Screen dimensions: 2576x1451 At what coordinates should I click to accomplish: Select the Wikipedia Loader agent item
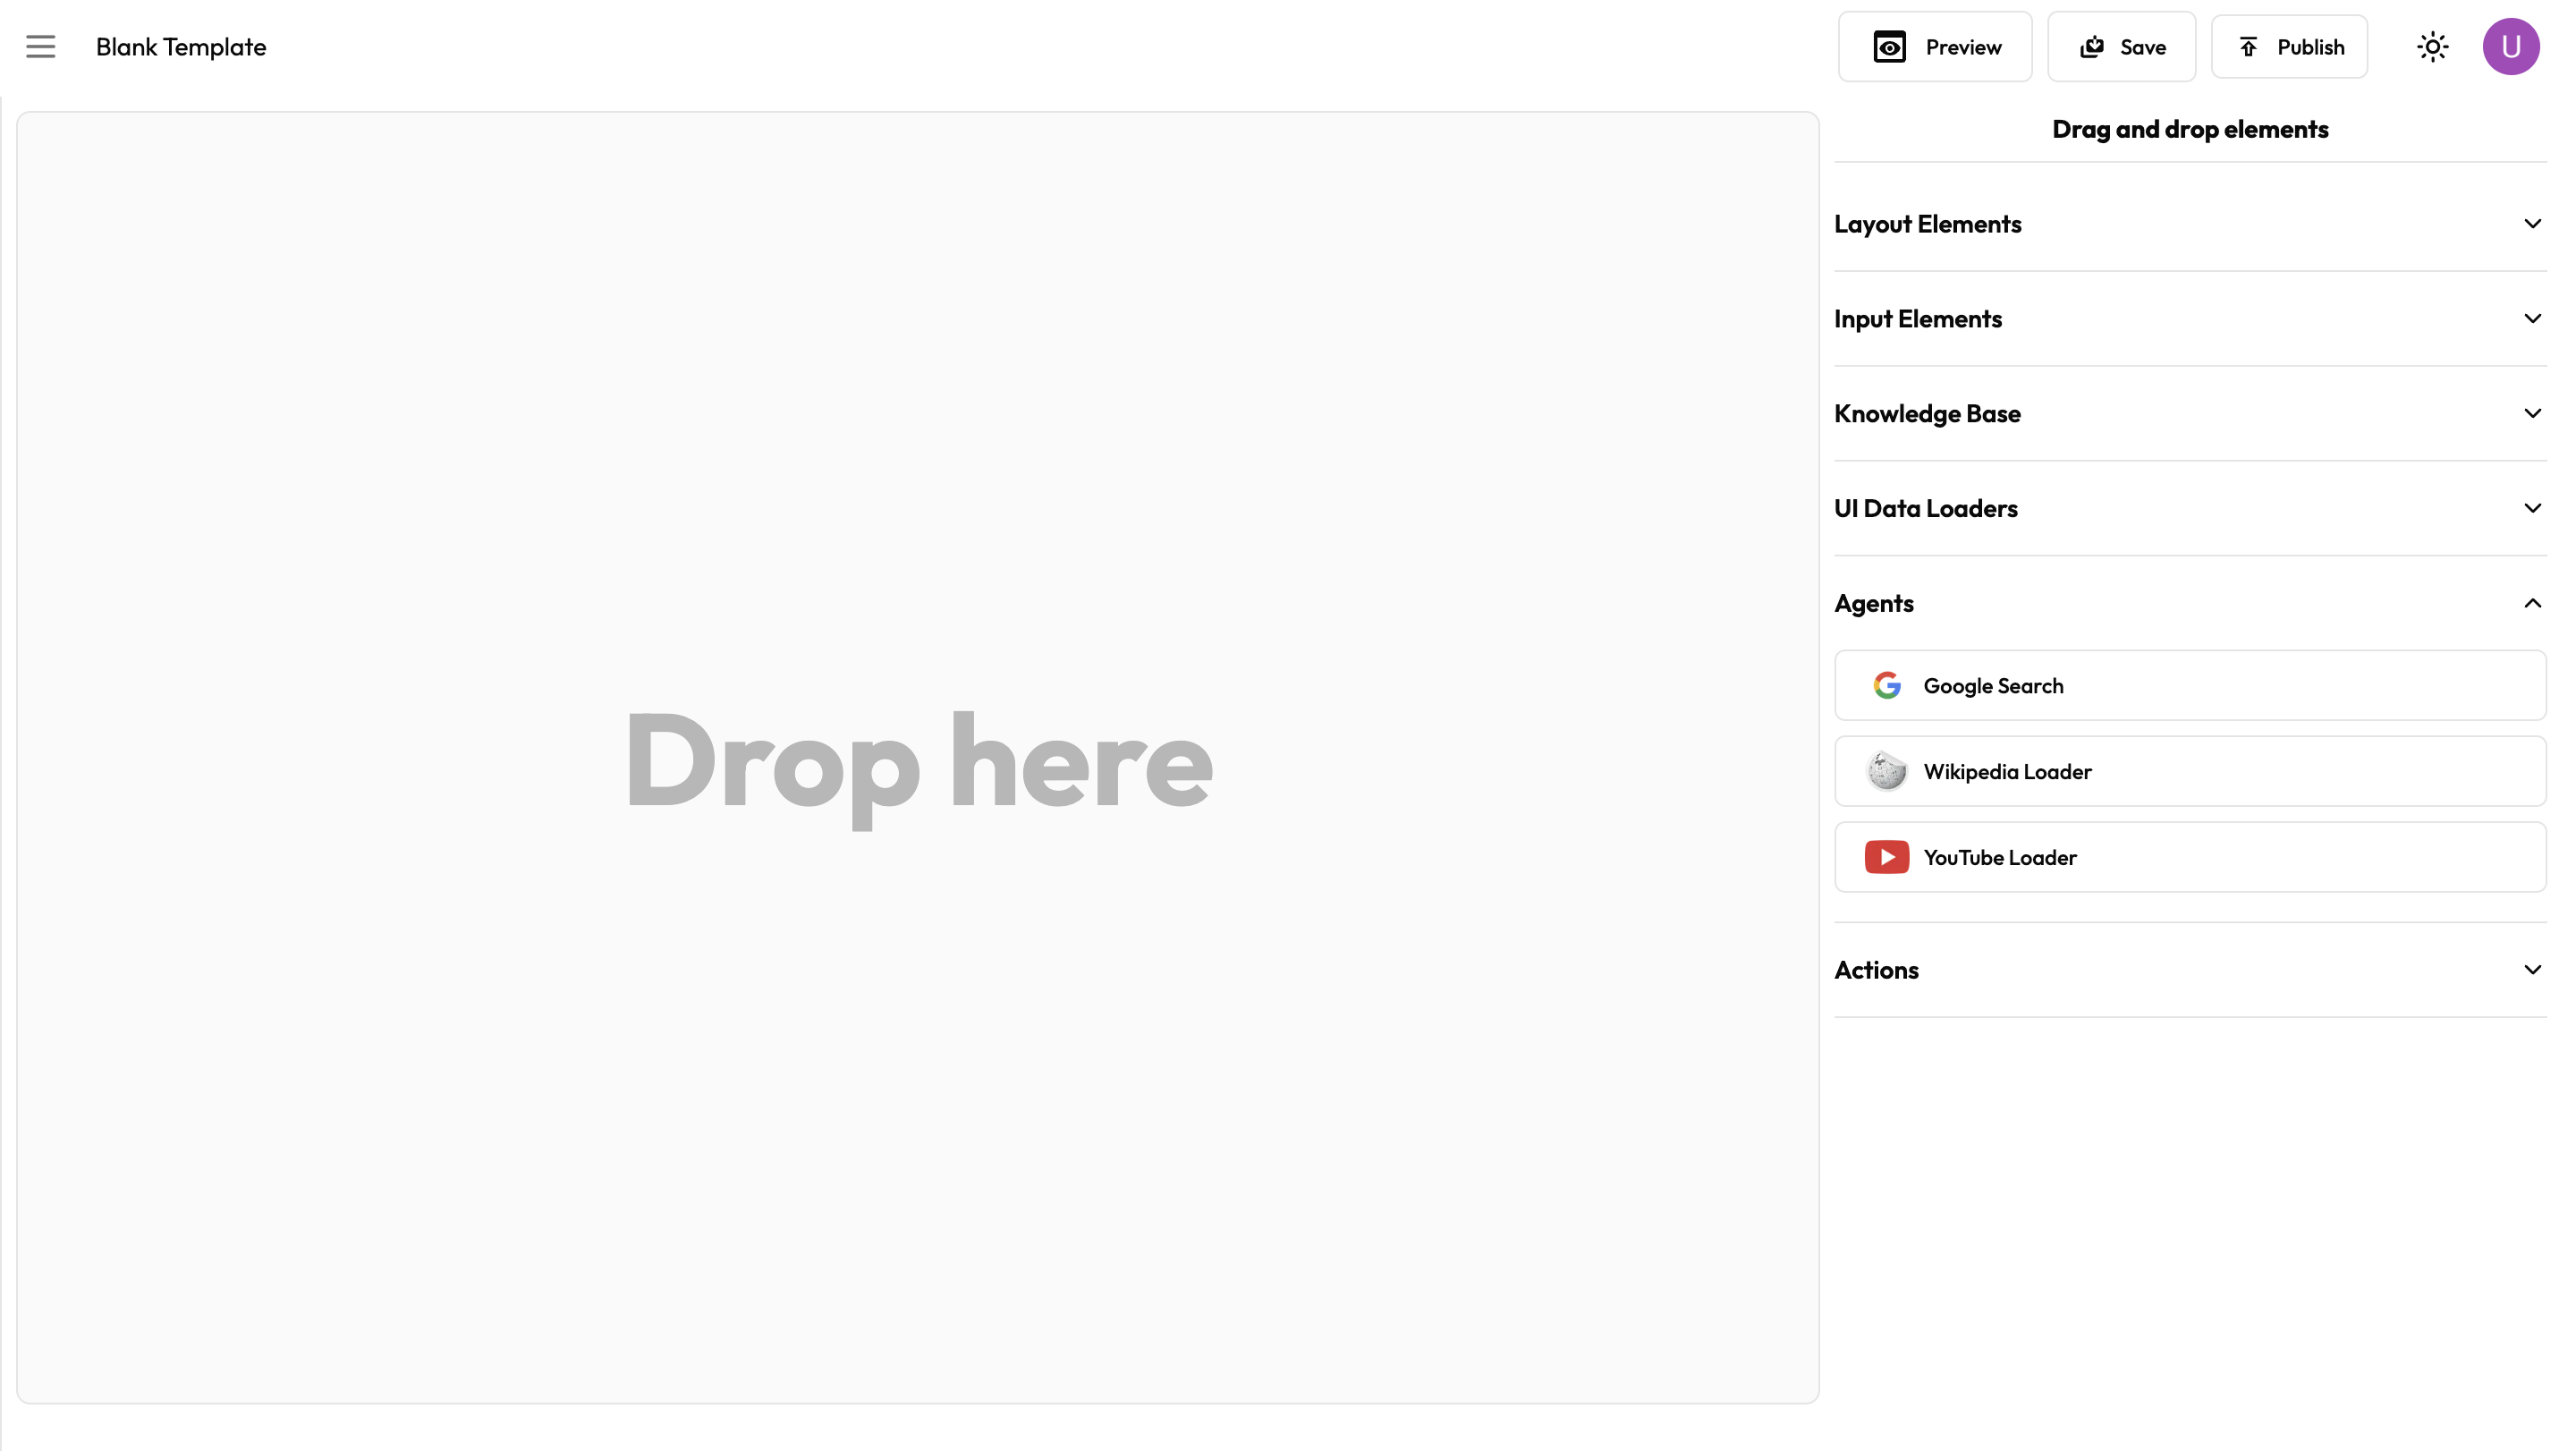(x=2190, y=771)
